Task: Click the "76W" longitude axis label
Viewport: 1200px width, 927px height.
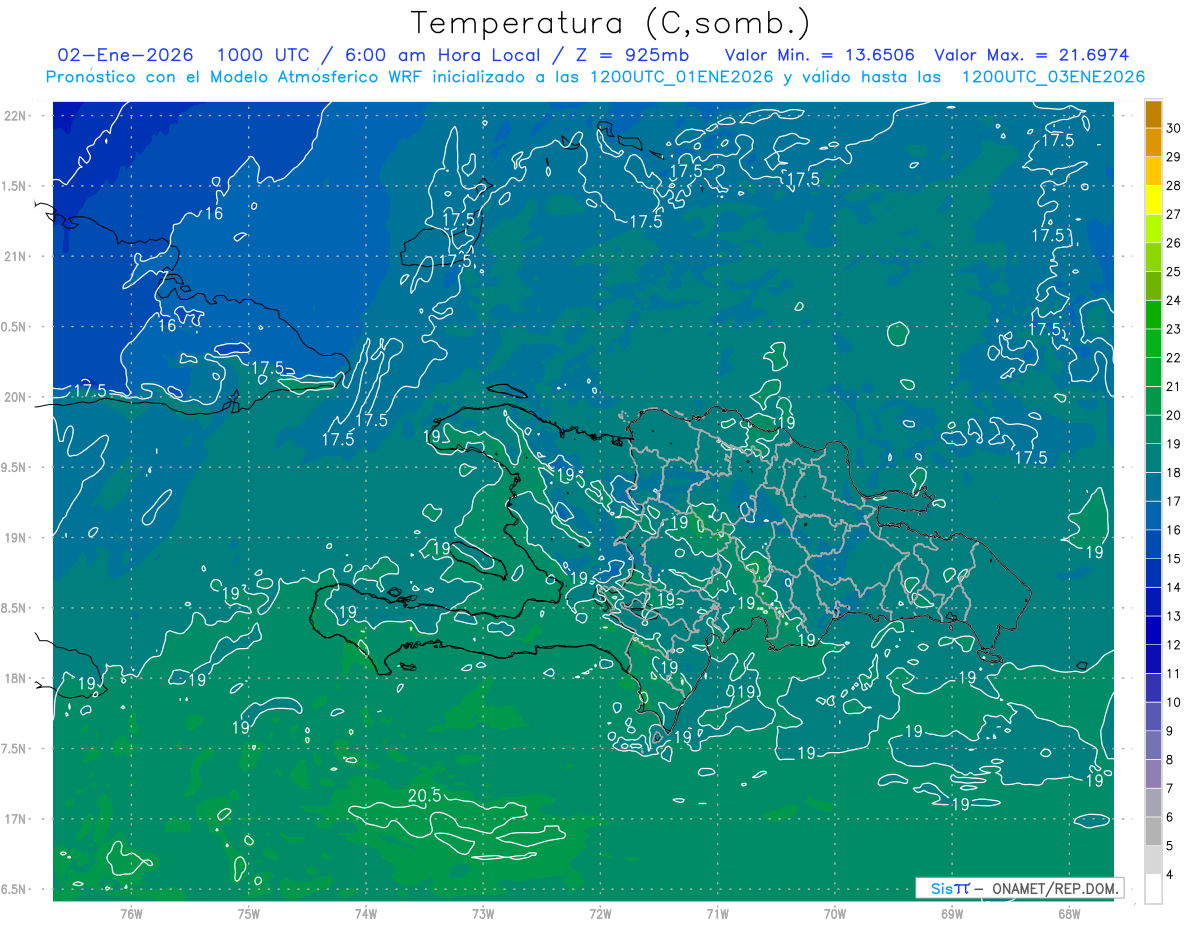Action: point(131,912)
